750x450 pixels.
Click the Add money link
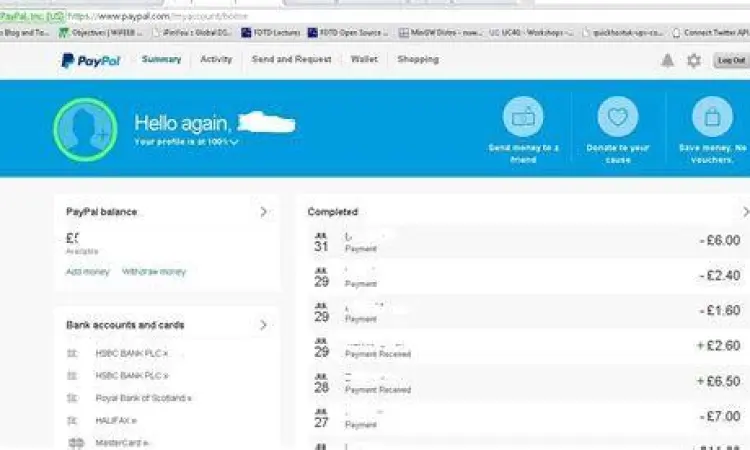click(88, 272)
